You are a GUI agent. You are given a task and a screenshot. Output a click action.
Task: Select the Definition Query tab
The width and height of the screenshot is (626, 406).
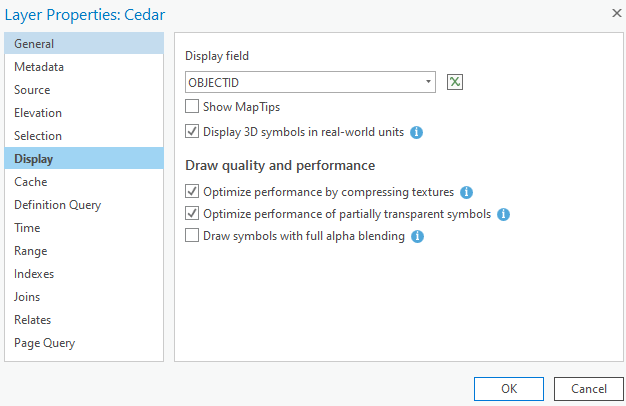pos(57,205)
